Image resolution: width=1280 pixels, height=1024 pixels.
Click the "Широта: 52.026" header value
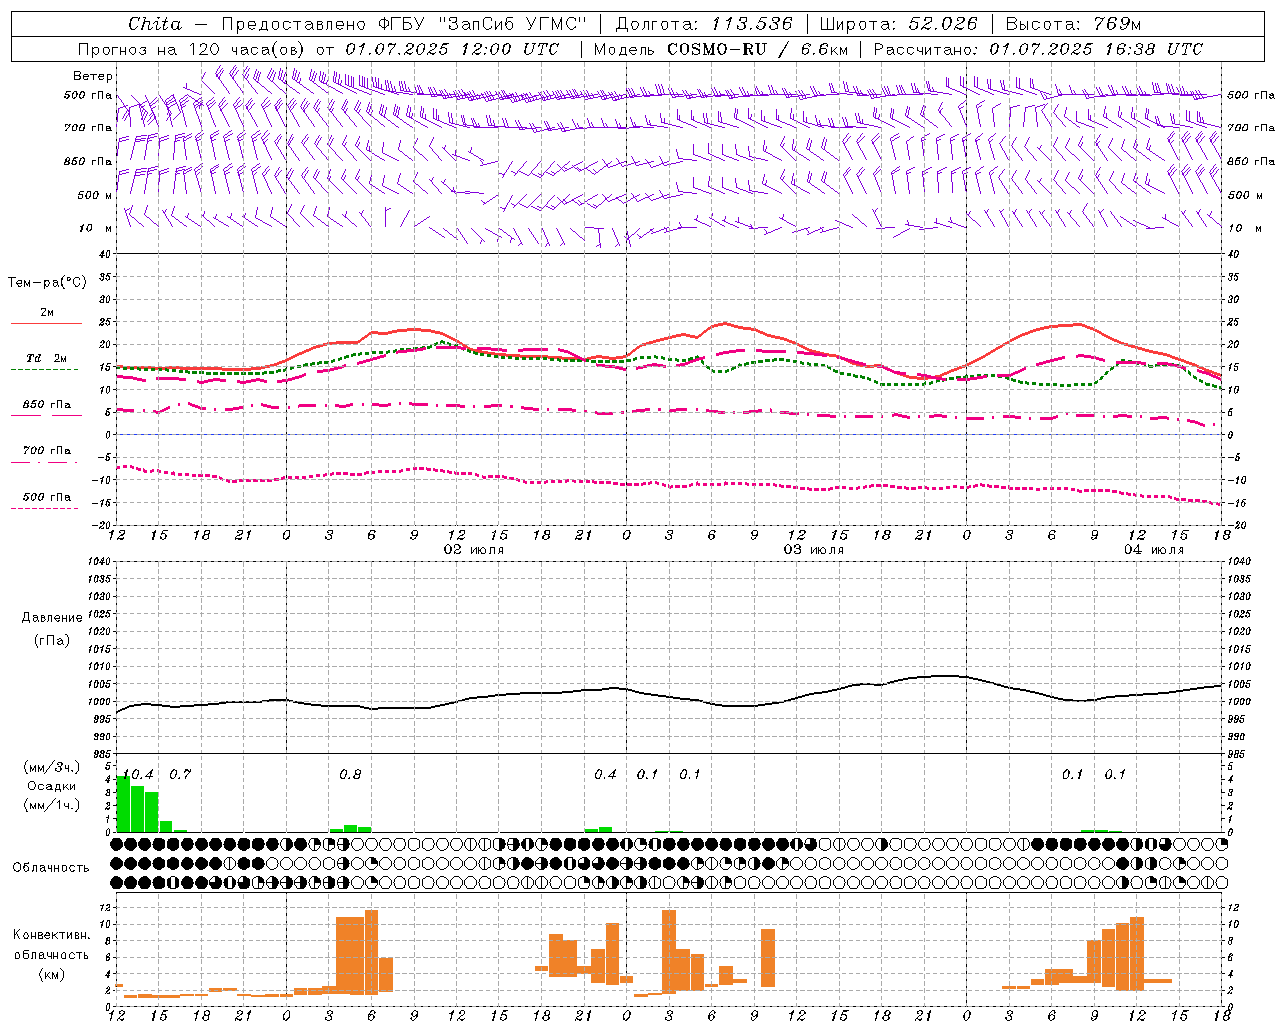(x=898, y=24)
